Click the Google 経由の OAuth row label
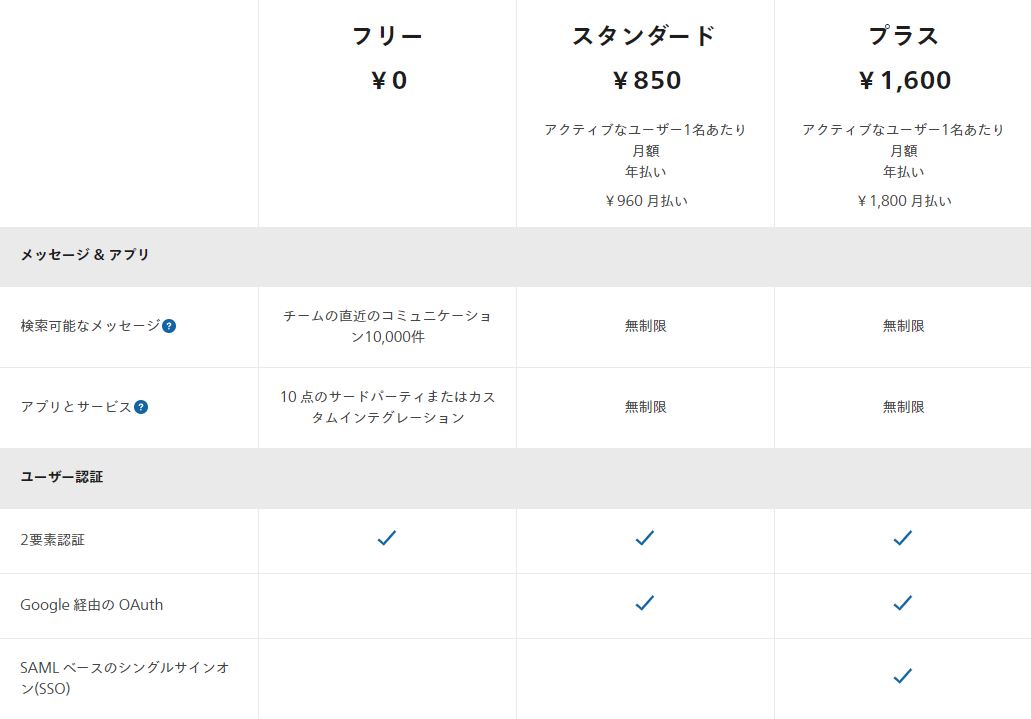 [x=91, y=605]
